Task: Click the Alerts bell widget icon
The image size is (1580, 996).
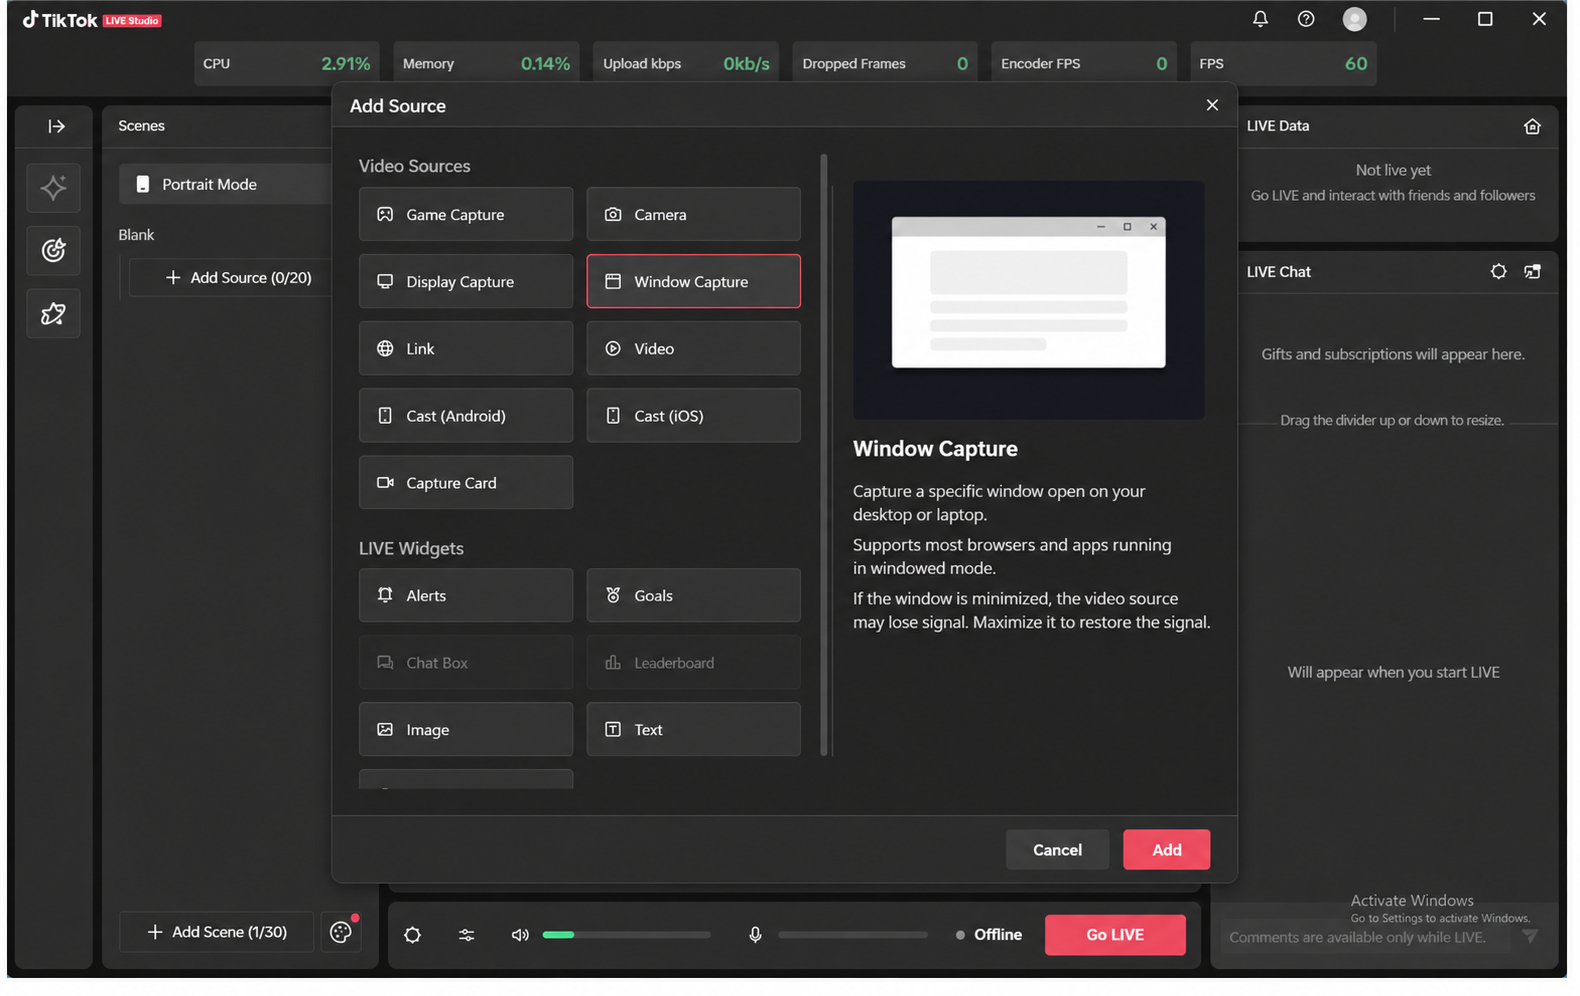Action: pos(385,595)
